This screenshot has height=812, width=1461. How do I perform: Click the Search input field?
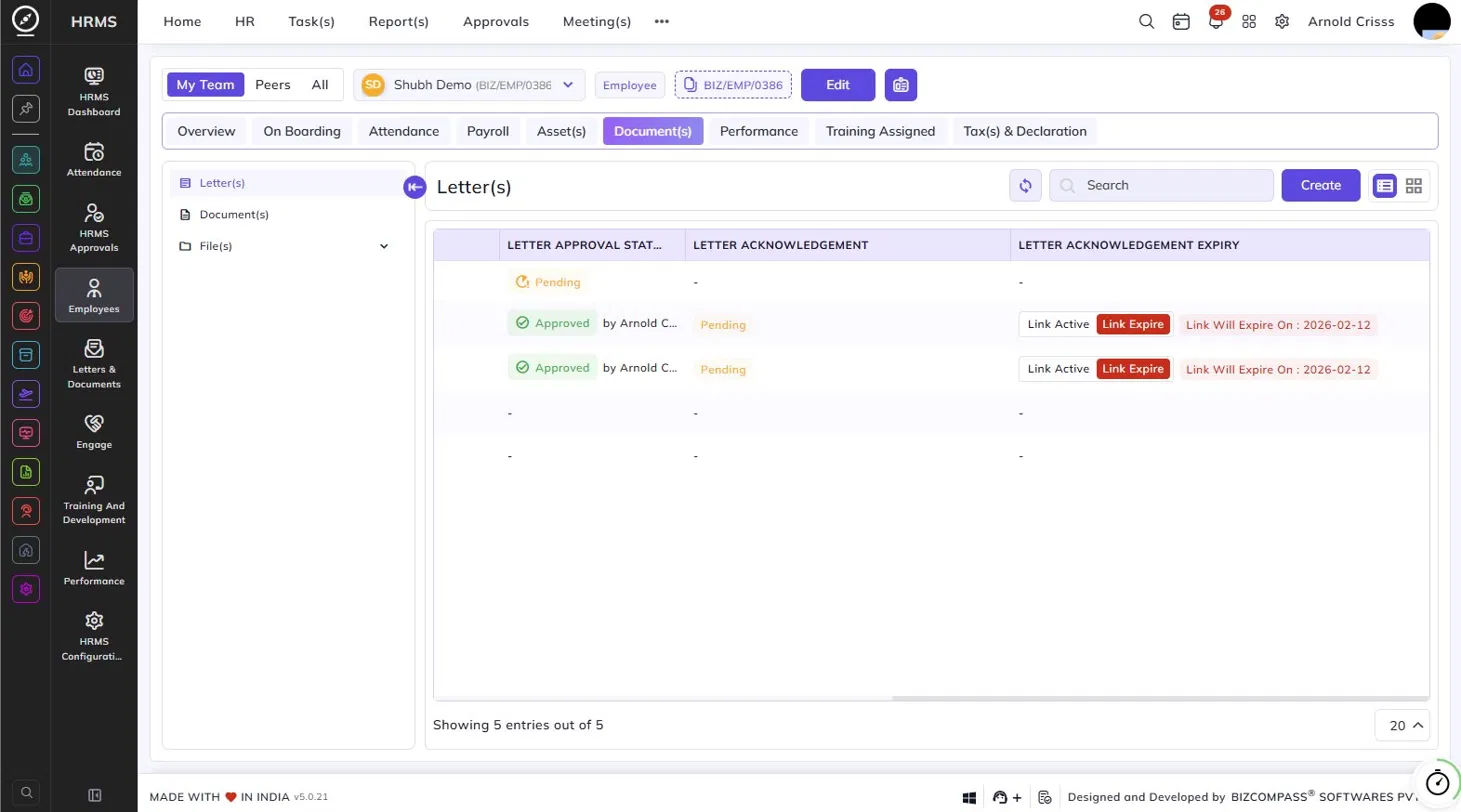(x=1161, y=185)
